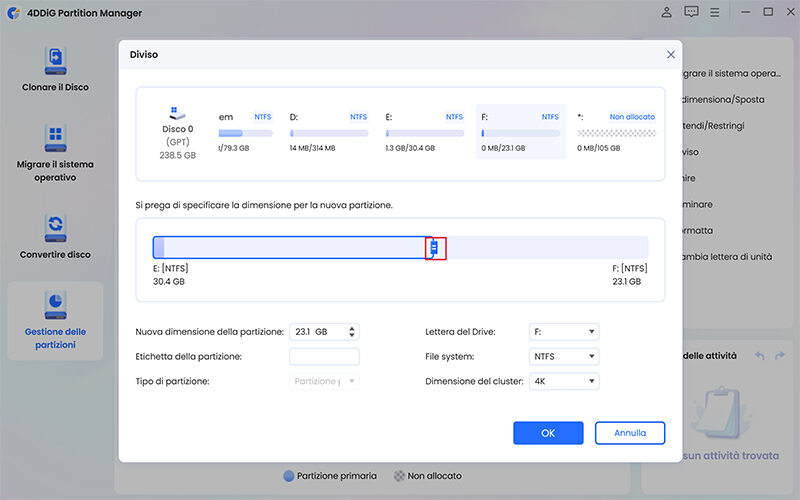Open the File system NTFS dropdown

[x=564, y=356]
